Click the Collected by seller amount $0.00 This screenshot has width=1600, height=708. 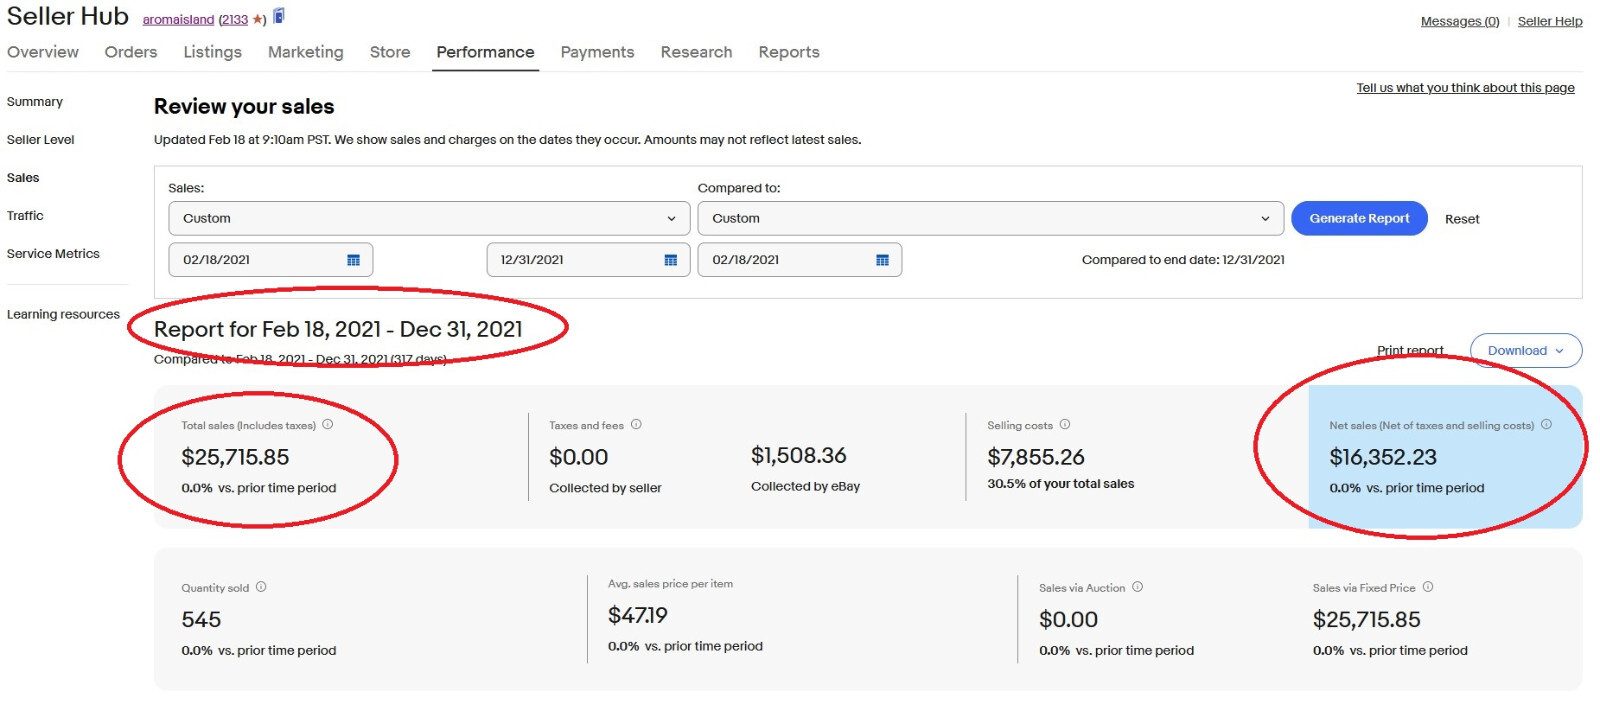(579, 457)
